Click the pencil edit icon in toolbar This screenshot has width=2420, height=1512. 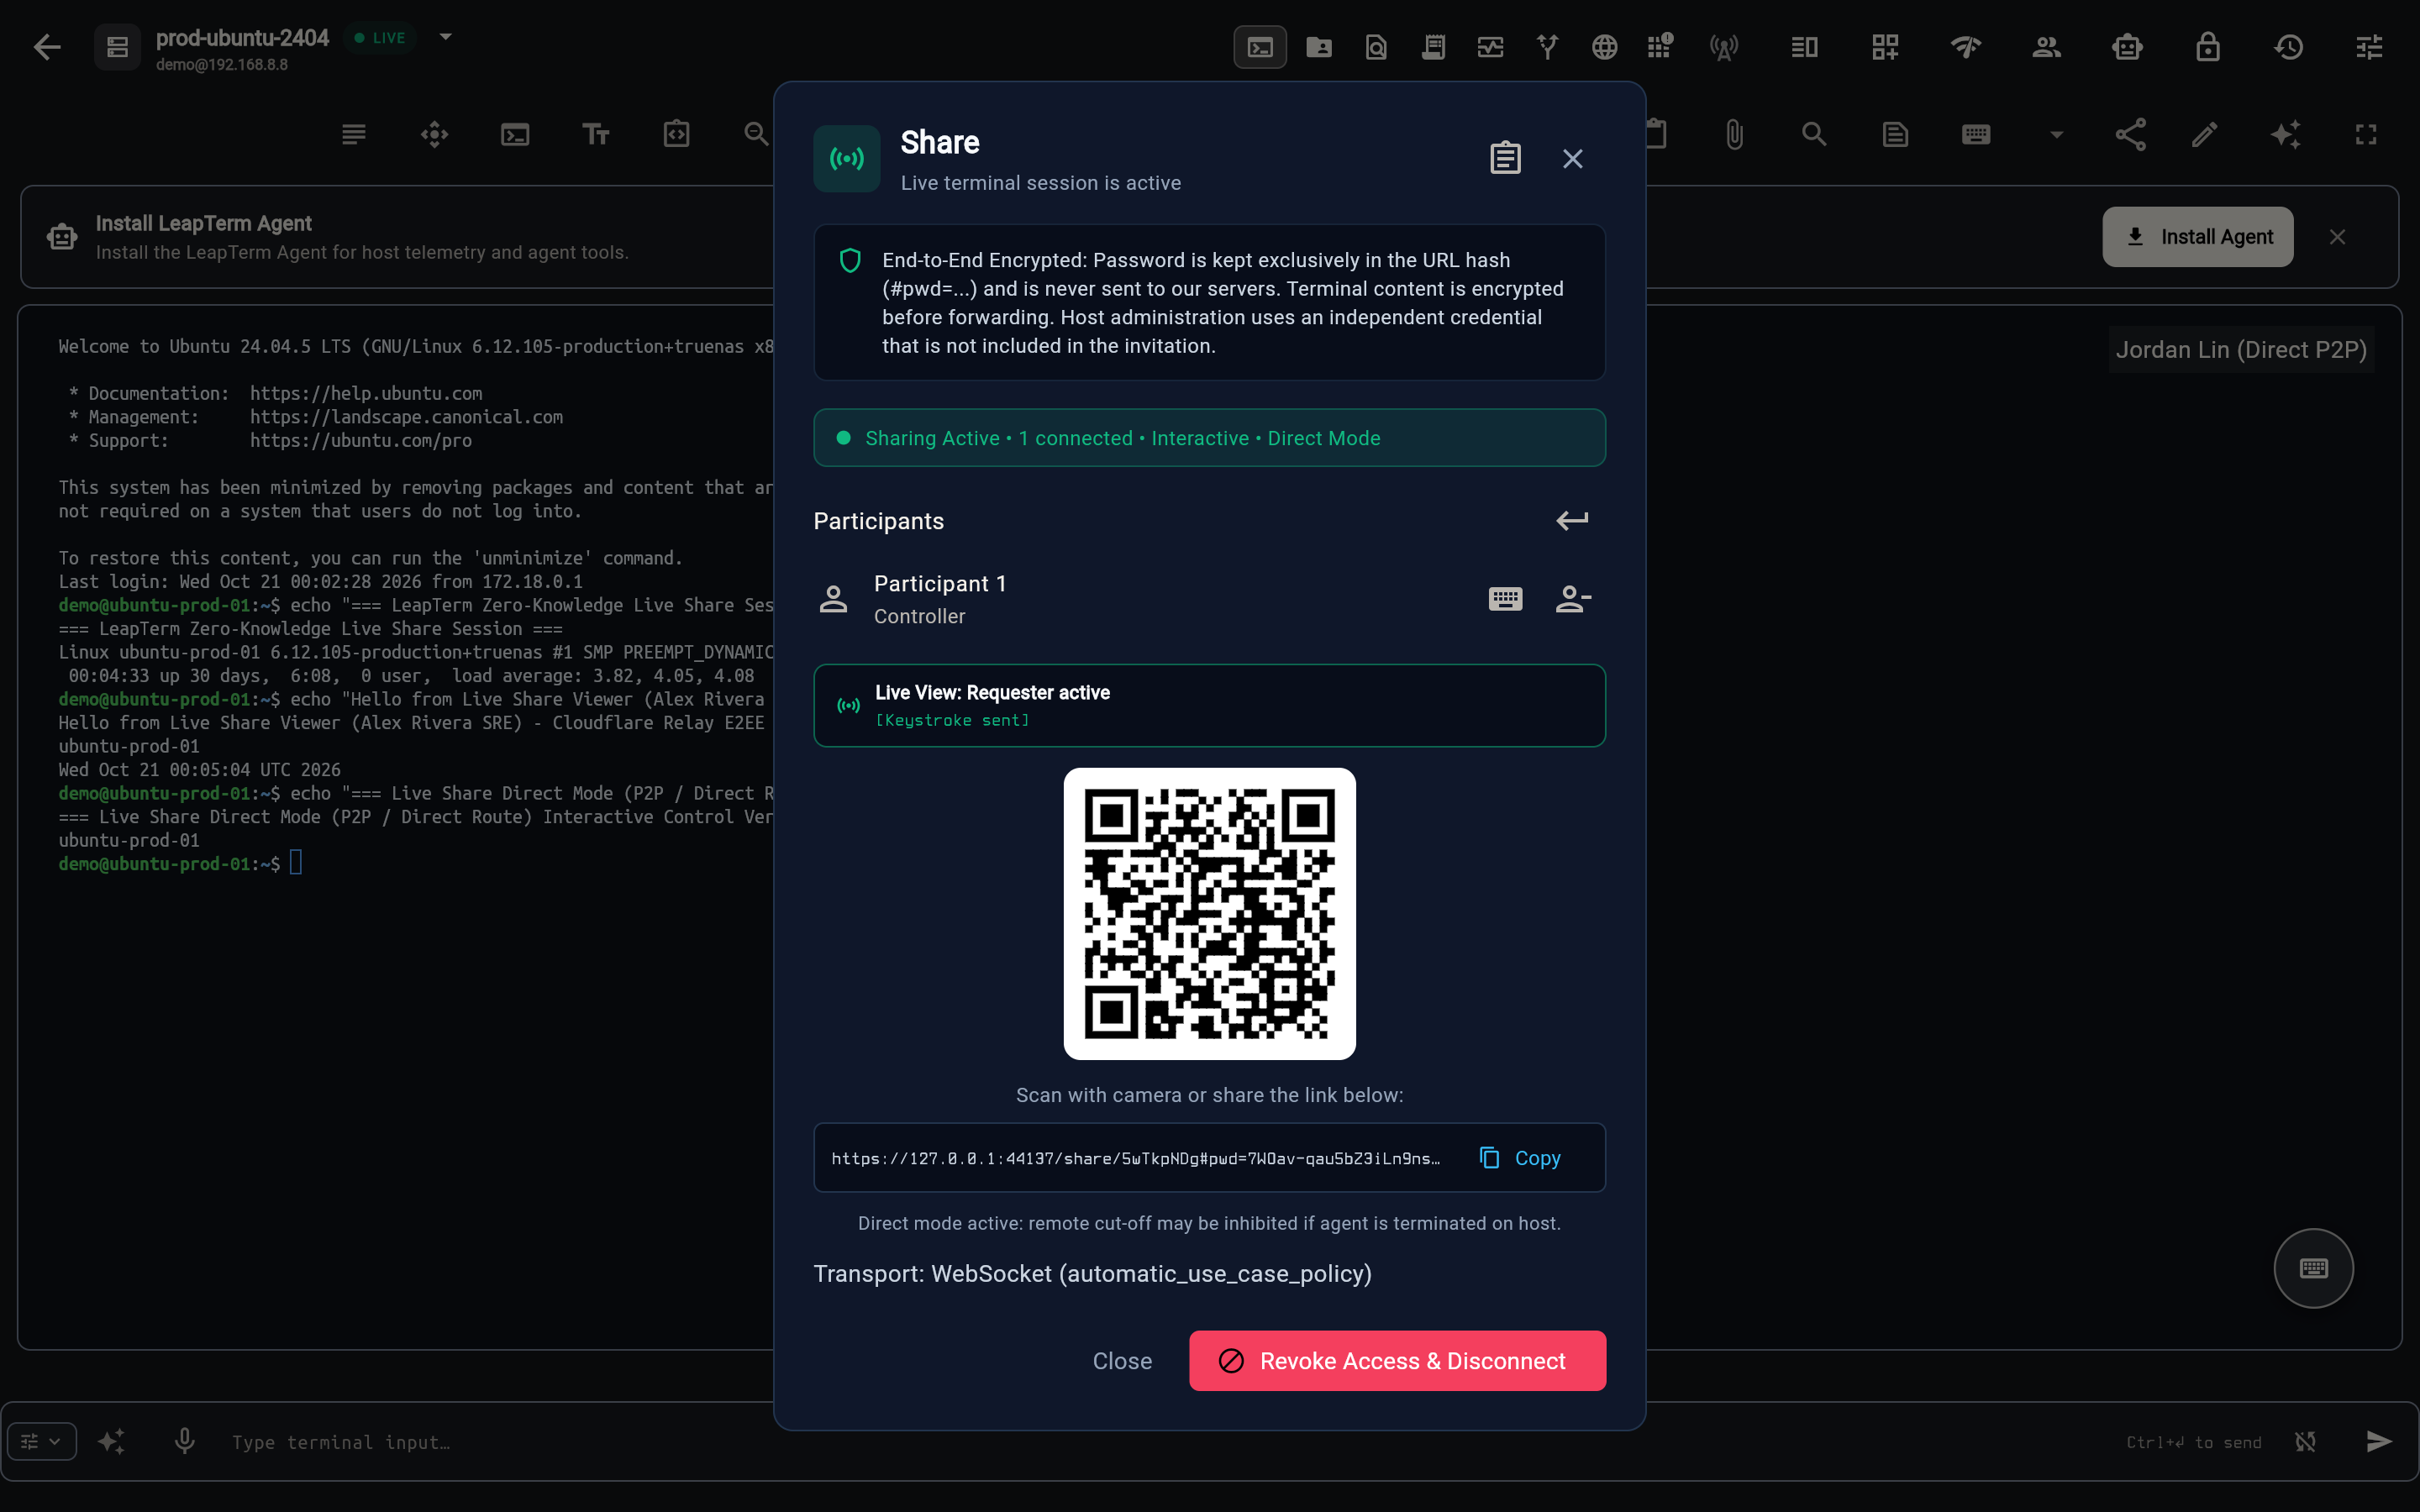click(2205, 134)
